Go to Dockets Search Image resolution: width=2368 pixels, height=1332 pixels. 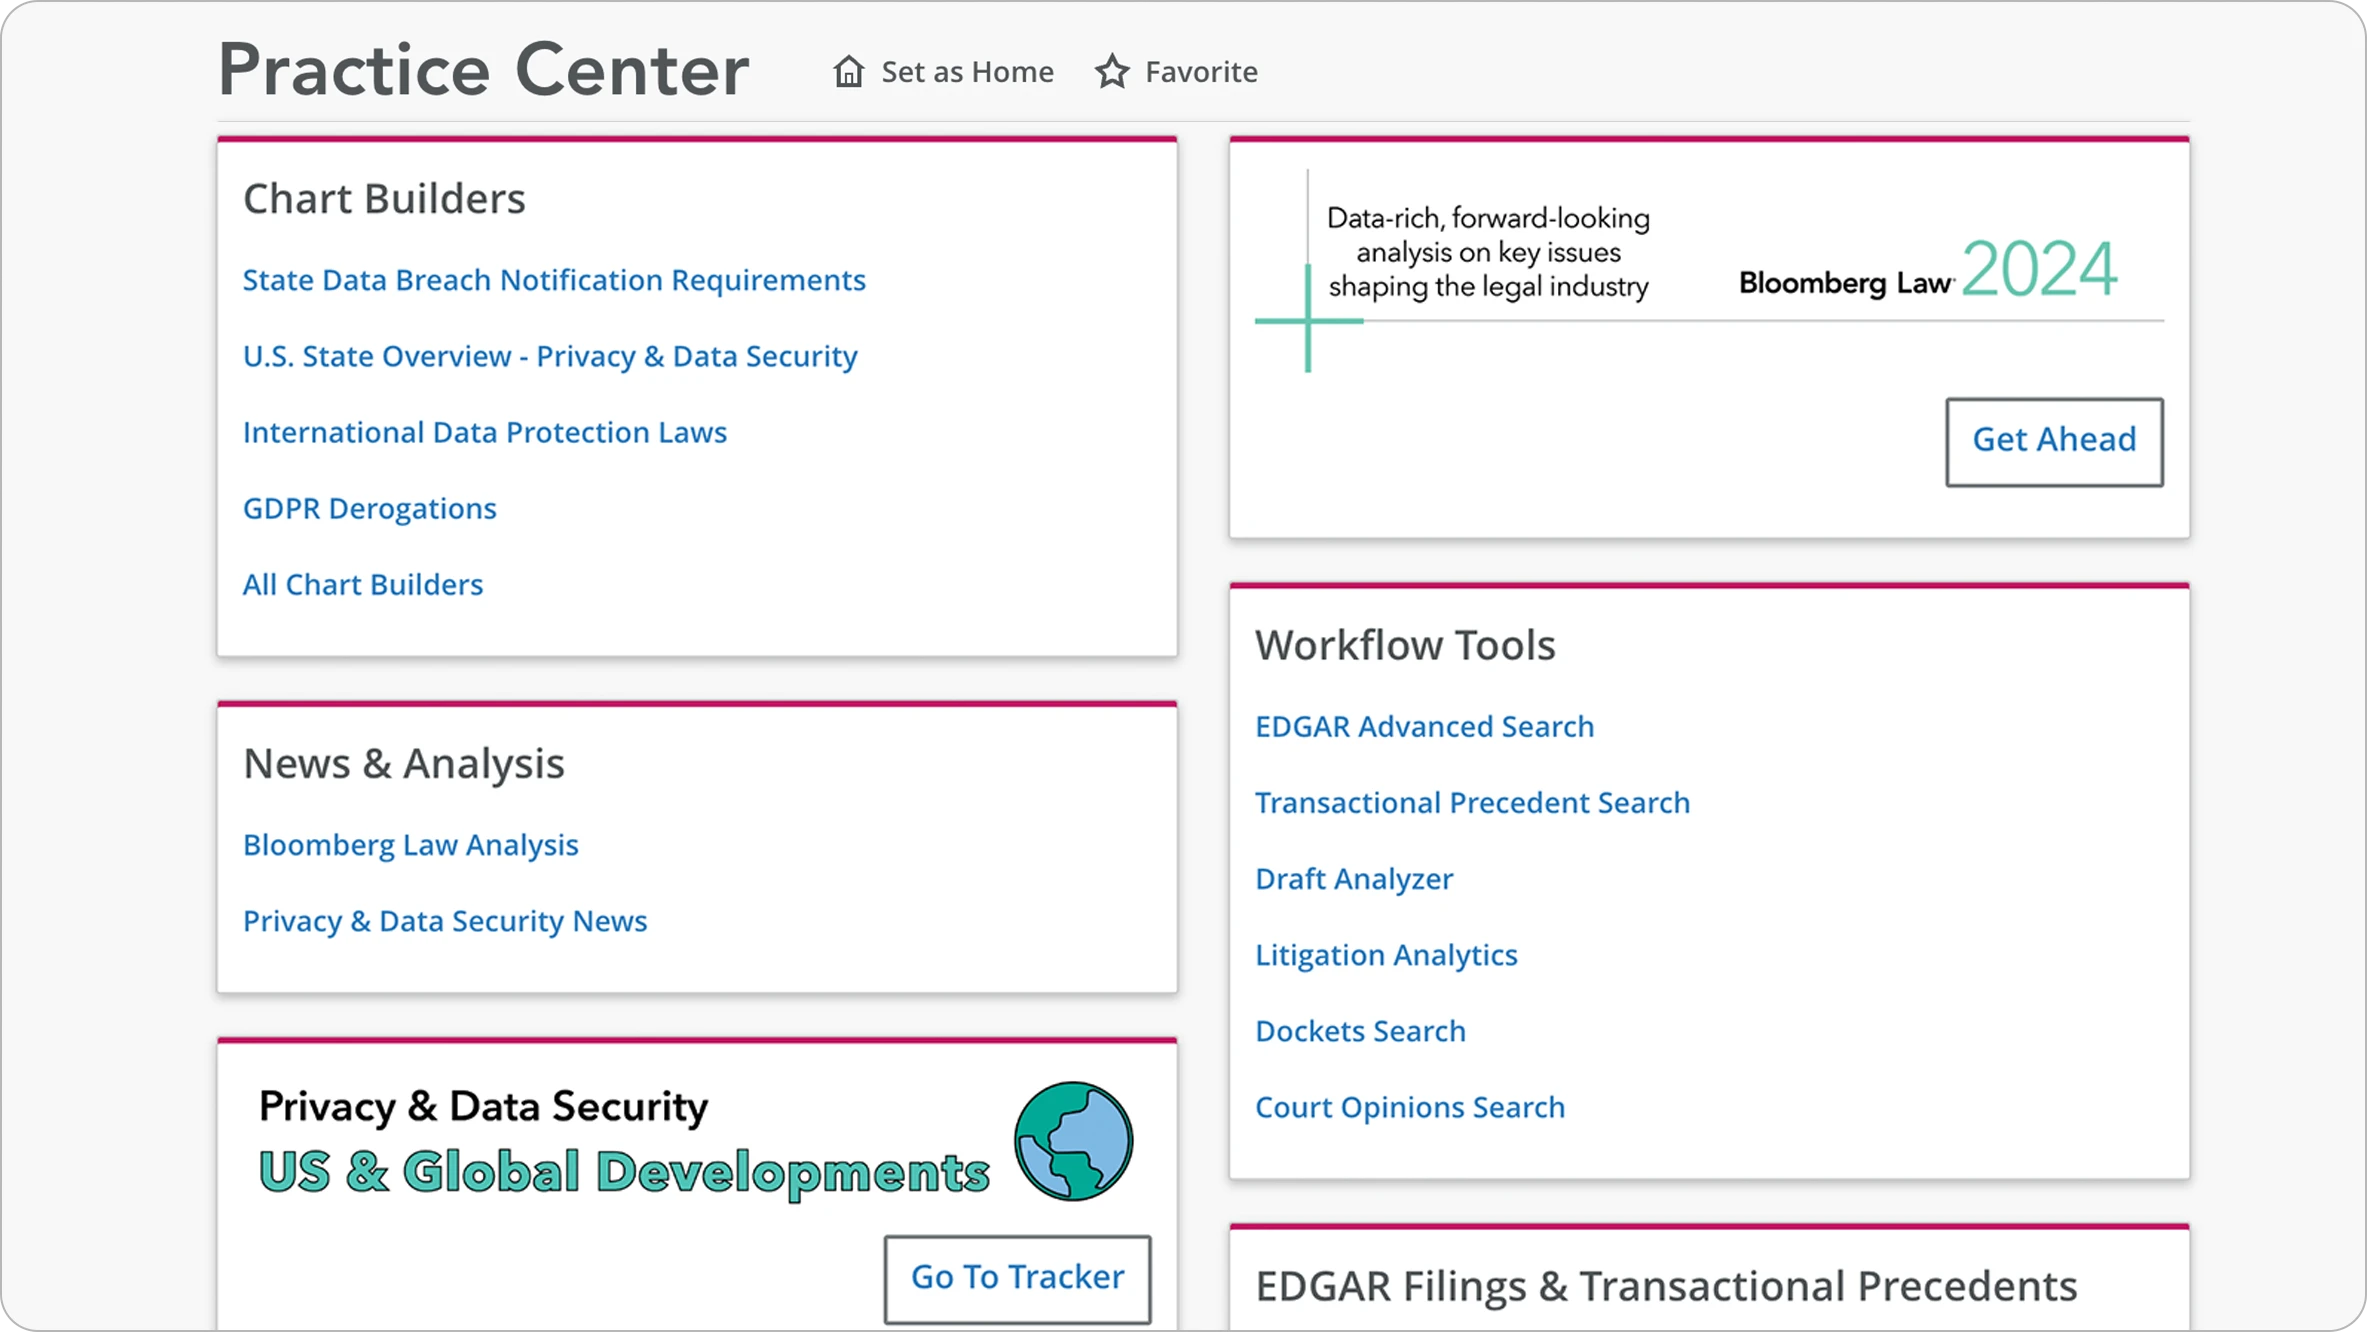[1360, 1031]
